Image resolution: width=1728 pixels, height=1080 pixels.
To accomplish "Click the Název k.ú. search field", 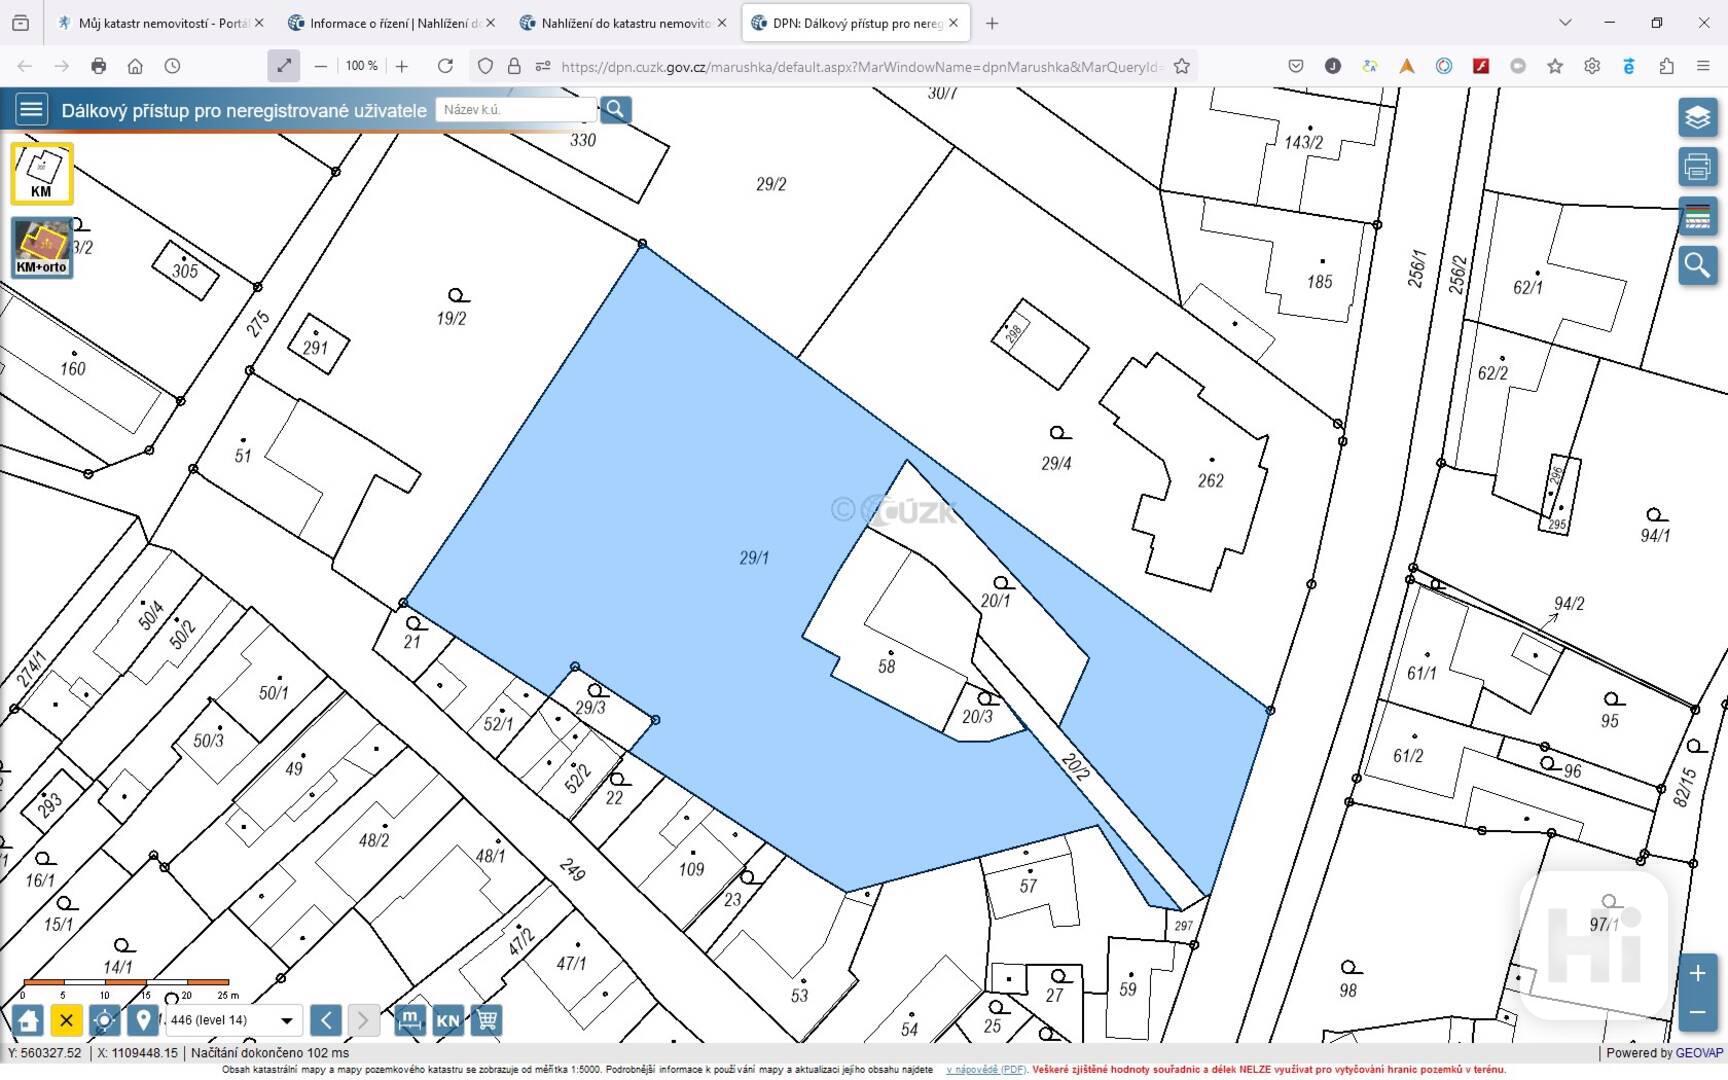I will point(515,109).
